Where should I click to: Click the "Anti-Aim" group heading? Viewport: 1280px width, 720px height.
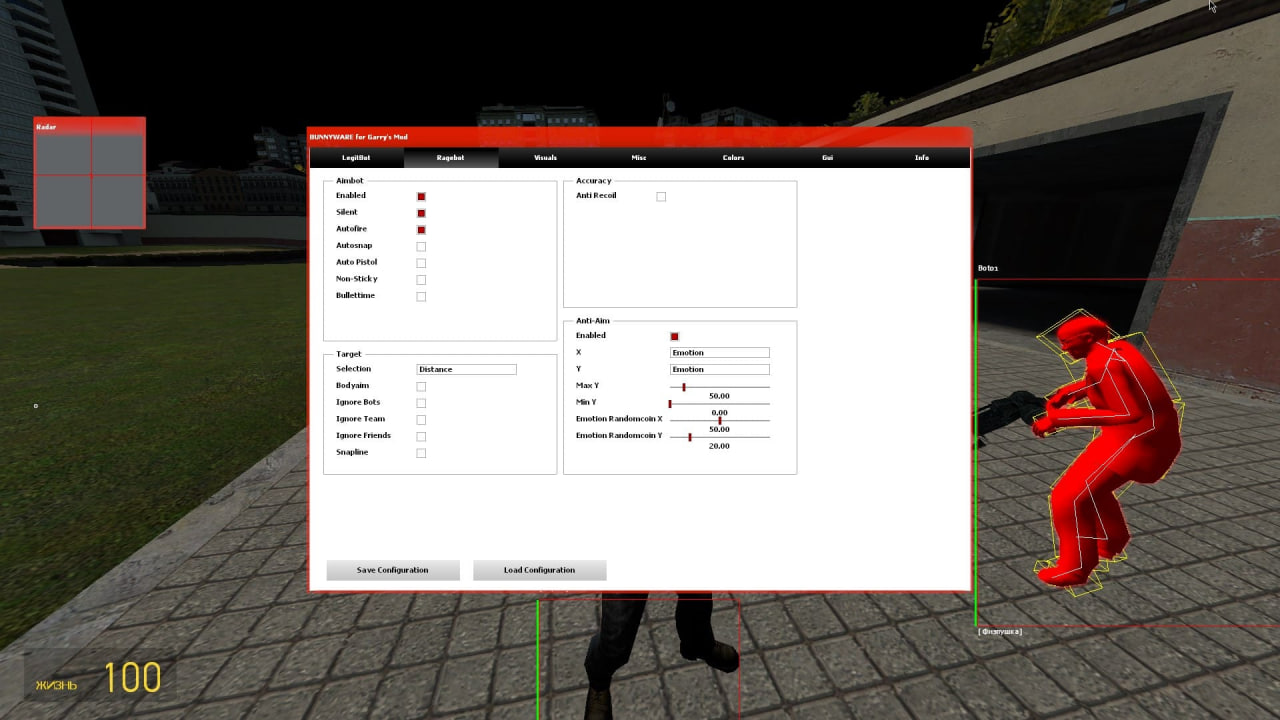click(x=593, y=321)
